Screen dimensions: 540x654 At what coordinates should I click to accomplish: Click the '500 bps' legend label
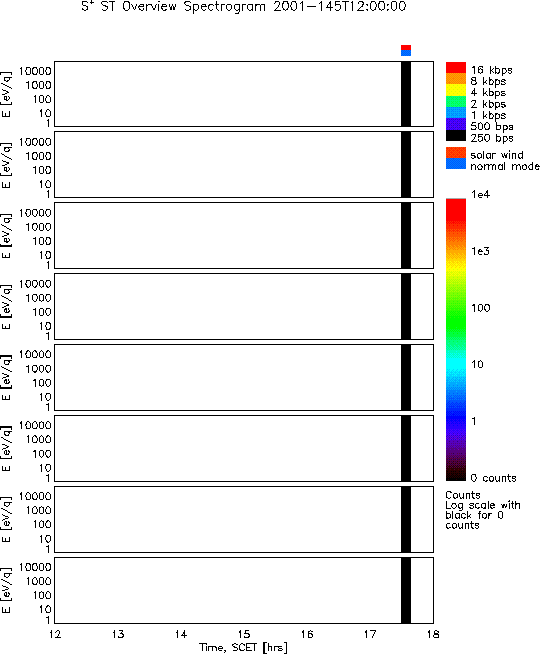[x=492, y=126]
